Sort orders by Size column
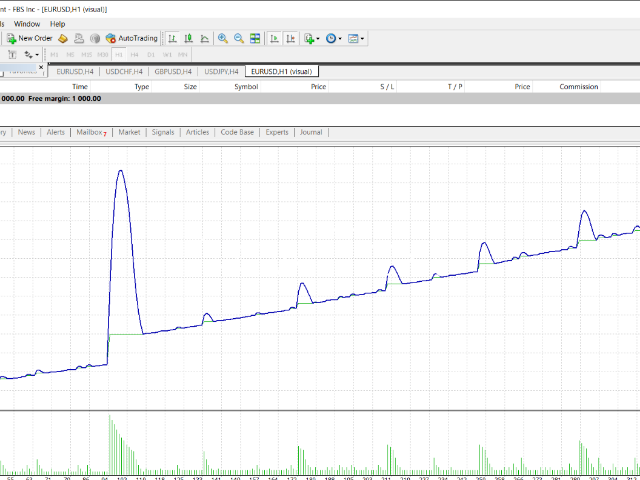Screen dimensions: 640x480 [x=190, y=87]
